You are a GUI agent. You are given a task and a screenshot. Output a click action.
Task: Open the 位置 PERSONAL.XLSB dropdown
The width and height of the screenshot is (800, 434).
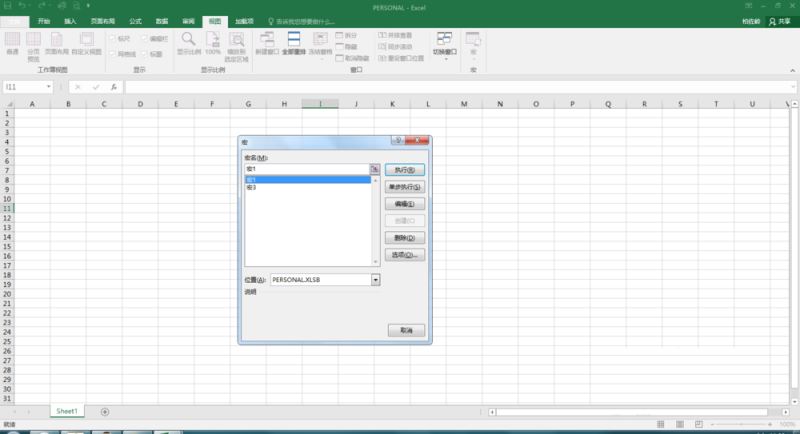pyautogui.click(x=376, y=279)
